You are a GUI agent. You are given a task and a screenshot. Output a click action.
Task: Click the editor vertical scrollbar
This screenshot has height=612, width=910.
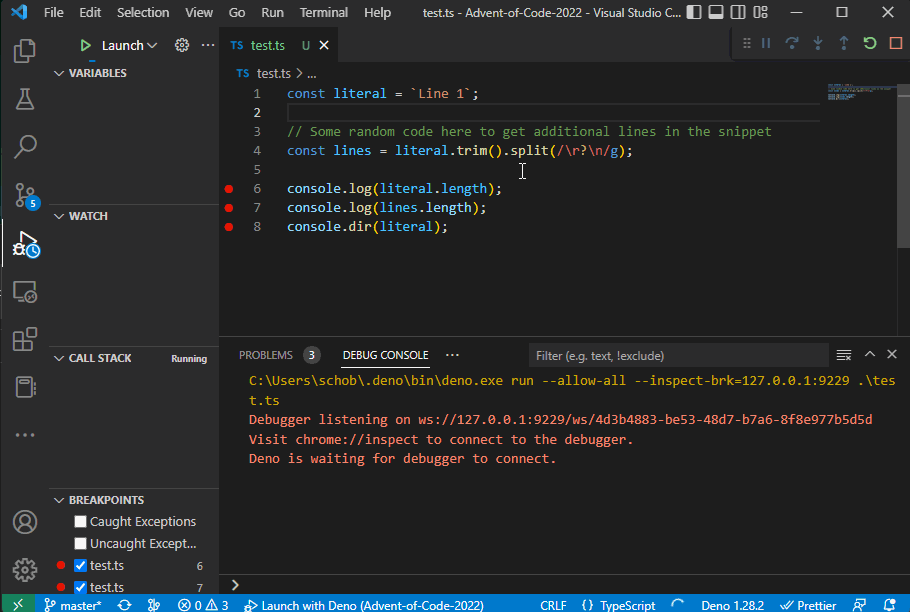coord(904,165)
